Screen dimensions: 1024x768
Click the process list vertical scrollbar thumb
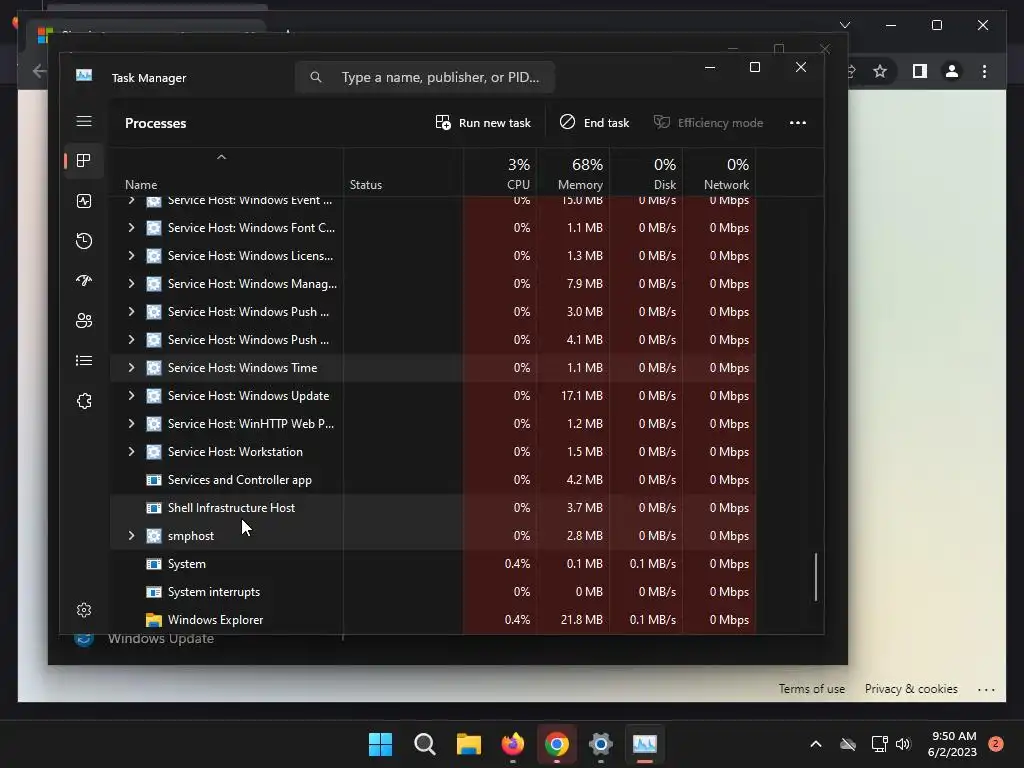[816, 577]
